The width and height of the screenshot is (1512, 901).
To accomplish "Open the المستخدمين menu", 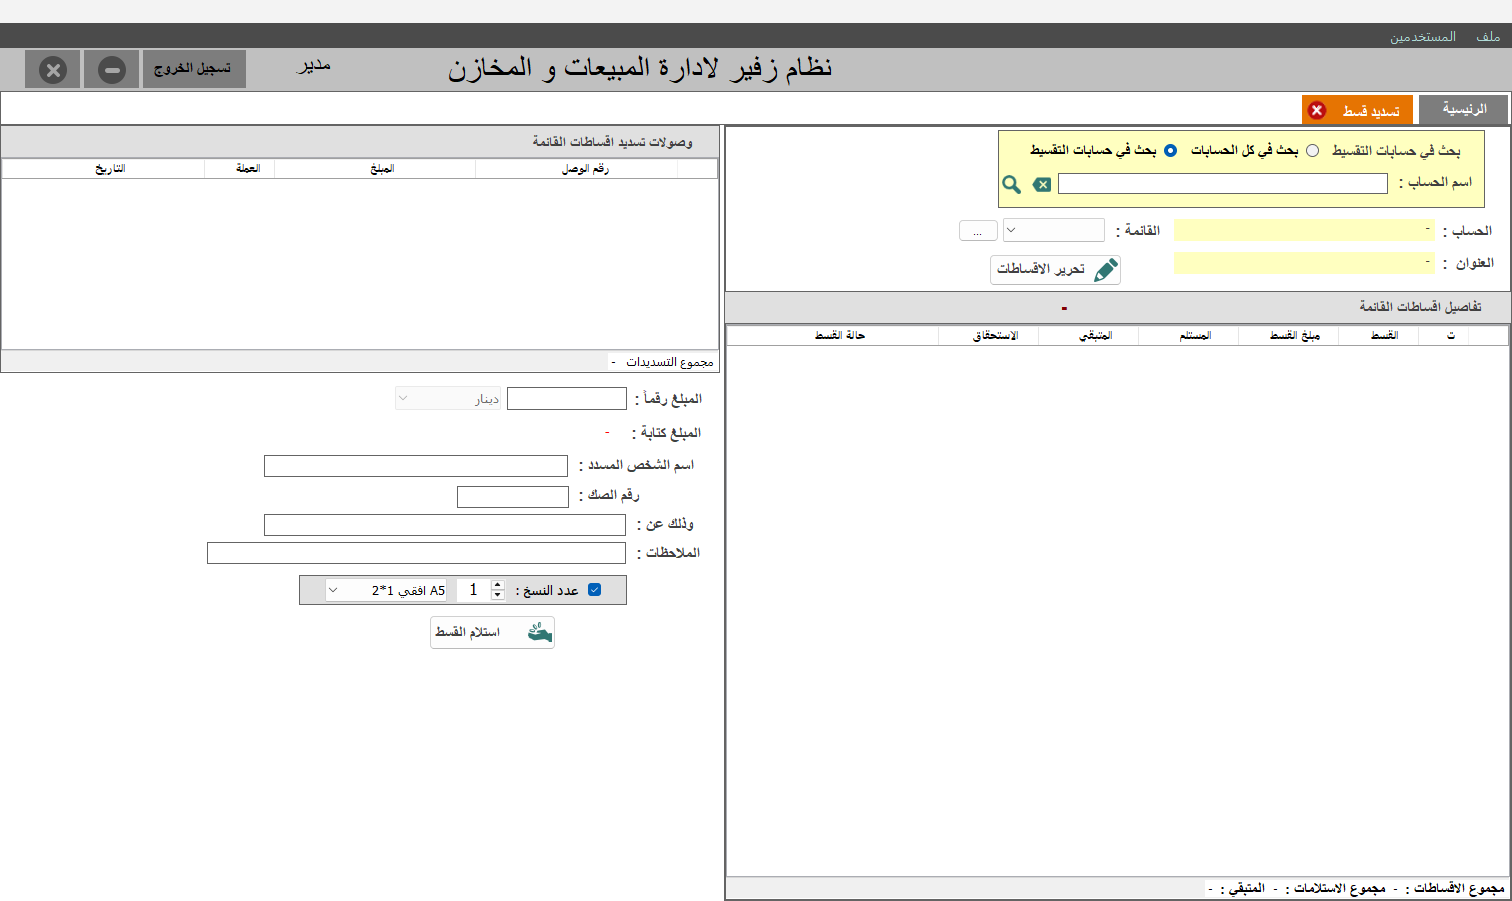I will pos(1422,36).
